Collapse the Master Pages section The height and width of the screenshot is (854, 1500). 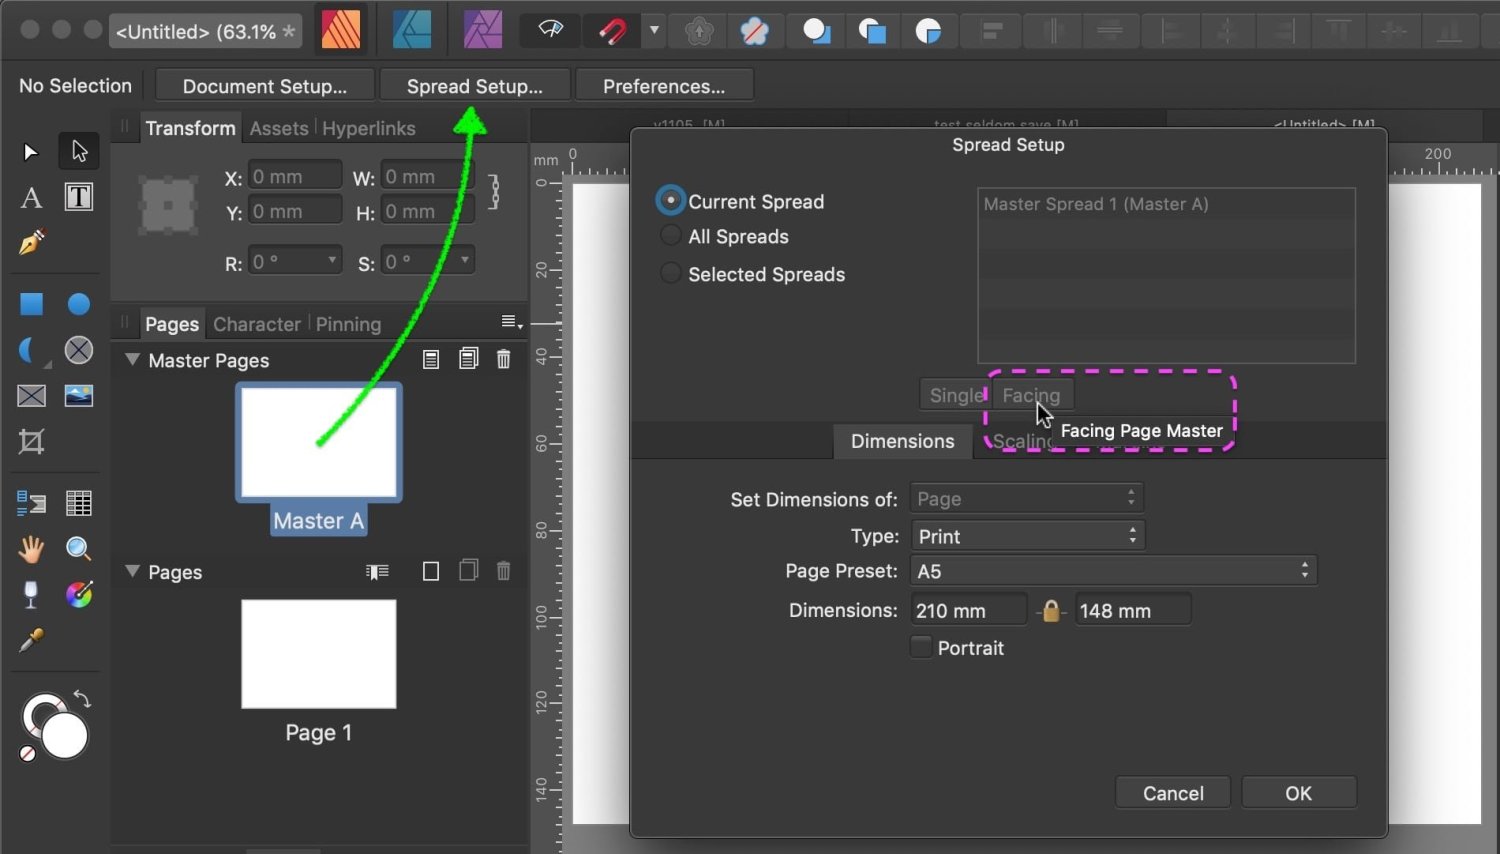(x=132, y=359)
